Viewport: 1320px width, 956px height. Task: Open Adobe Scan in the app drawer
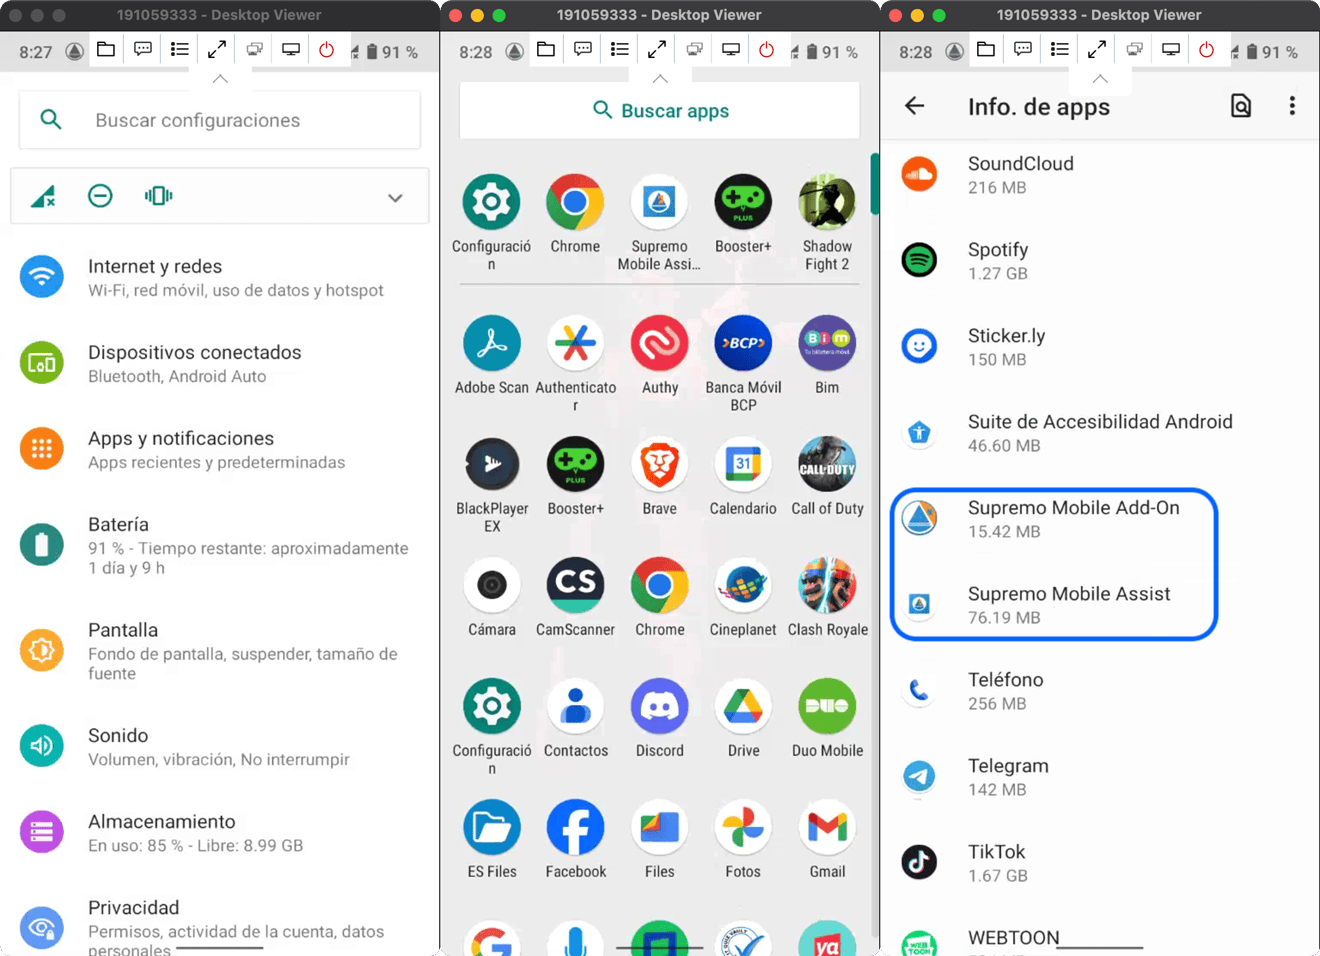point(491,343)
